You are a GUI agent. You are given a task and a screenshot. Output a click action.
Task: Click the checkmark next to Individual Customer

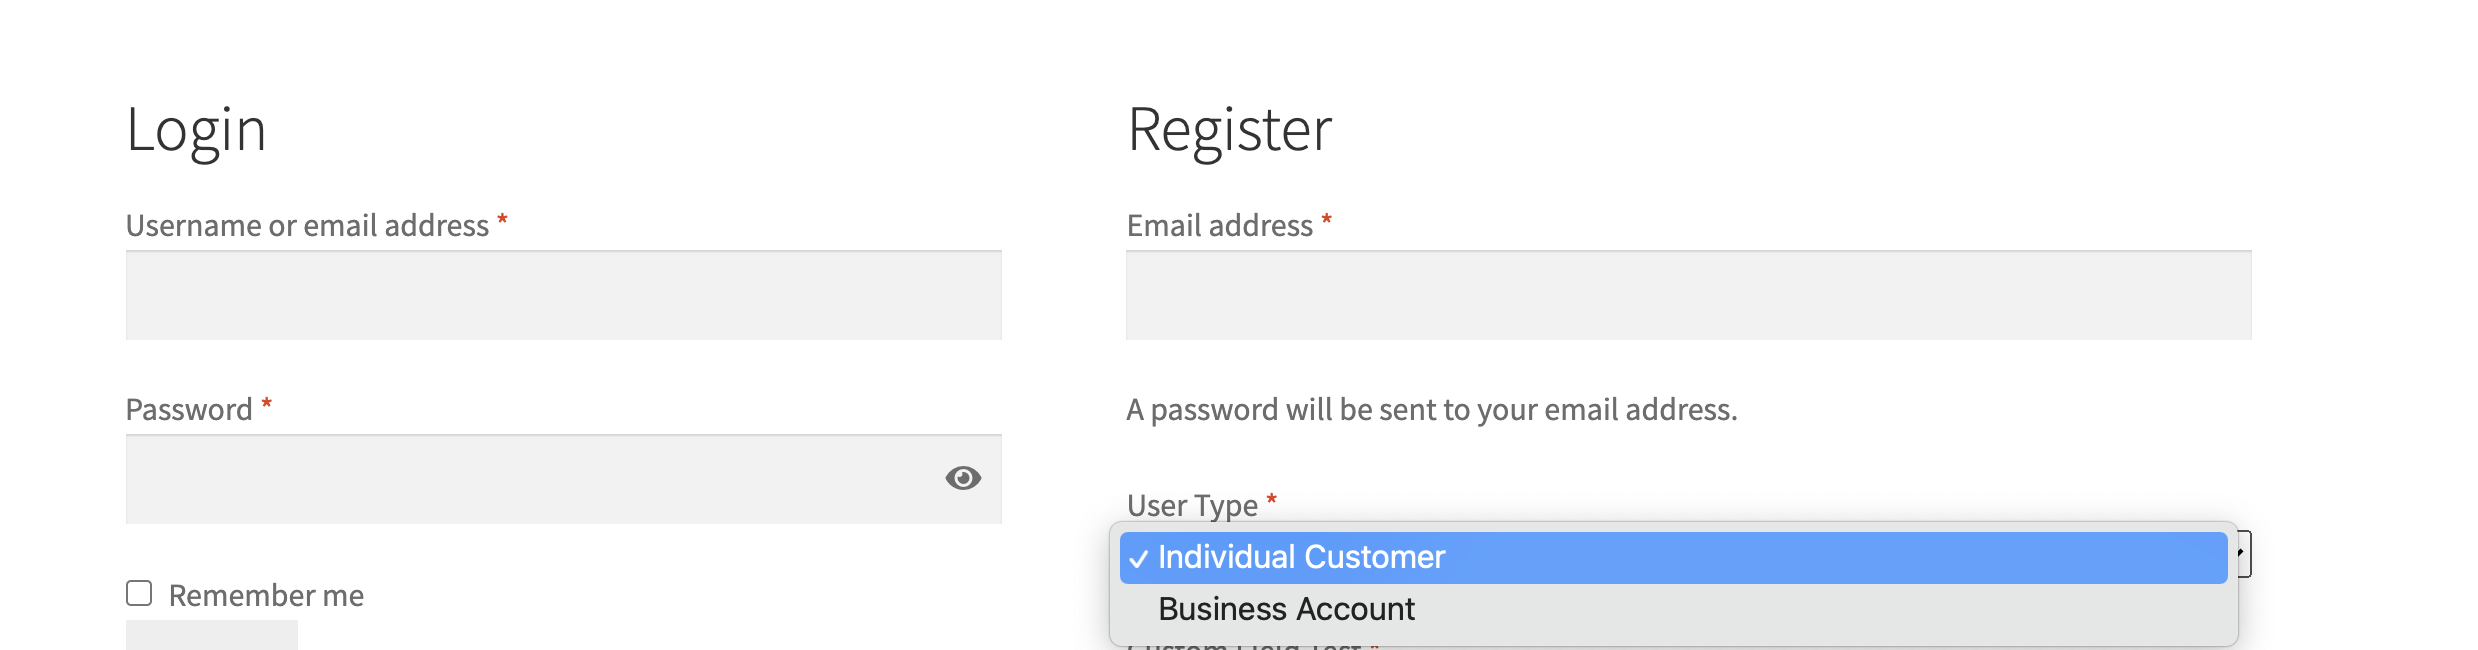(x=1138, y=557)
